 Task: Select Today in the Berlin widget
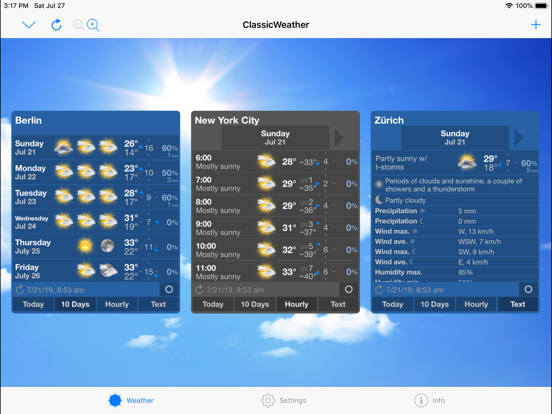tap(33, 304)
